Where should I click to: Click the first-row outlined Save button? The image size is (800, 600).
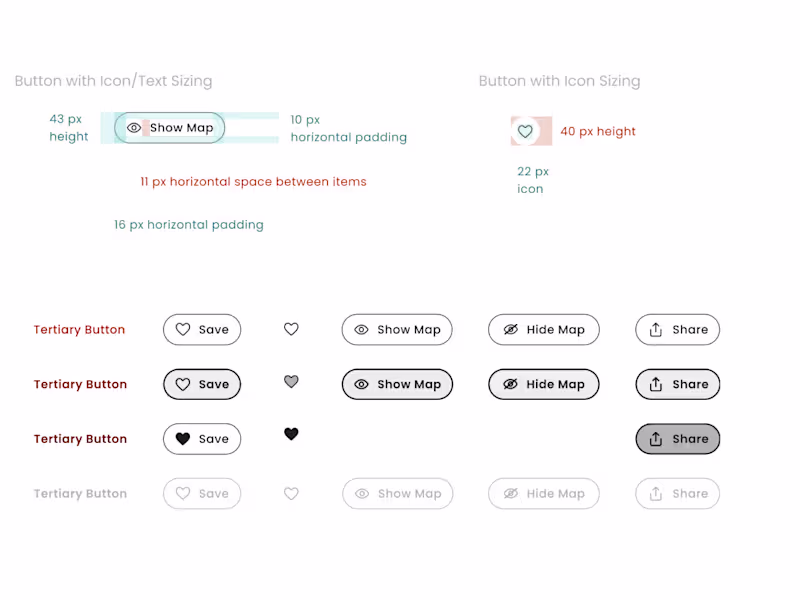pos(202,330)
